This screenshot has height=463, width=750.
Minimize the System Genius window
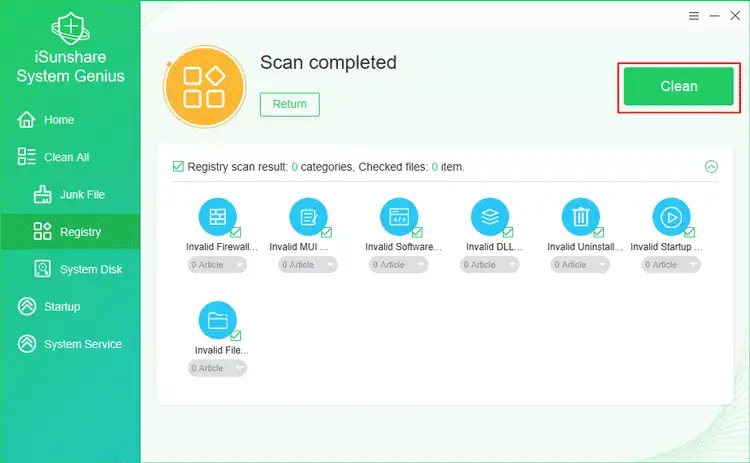click(715, 16)
